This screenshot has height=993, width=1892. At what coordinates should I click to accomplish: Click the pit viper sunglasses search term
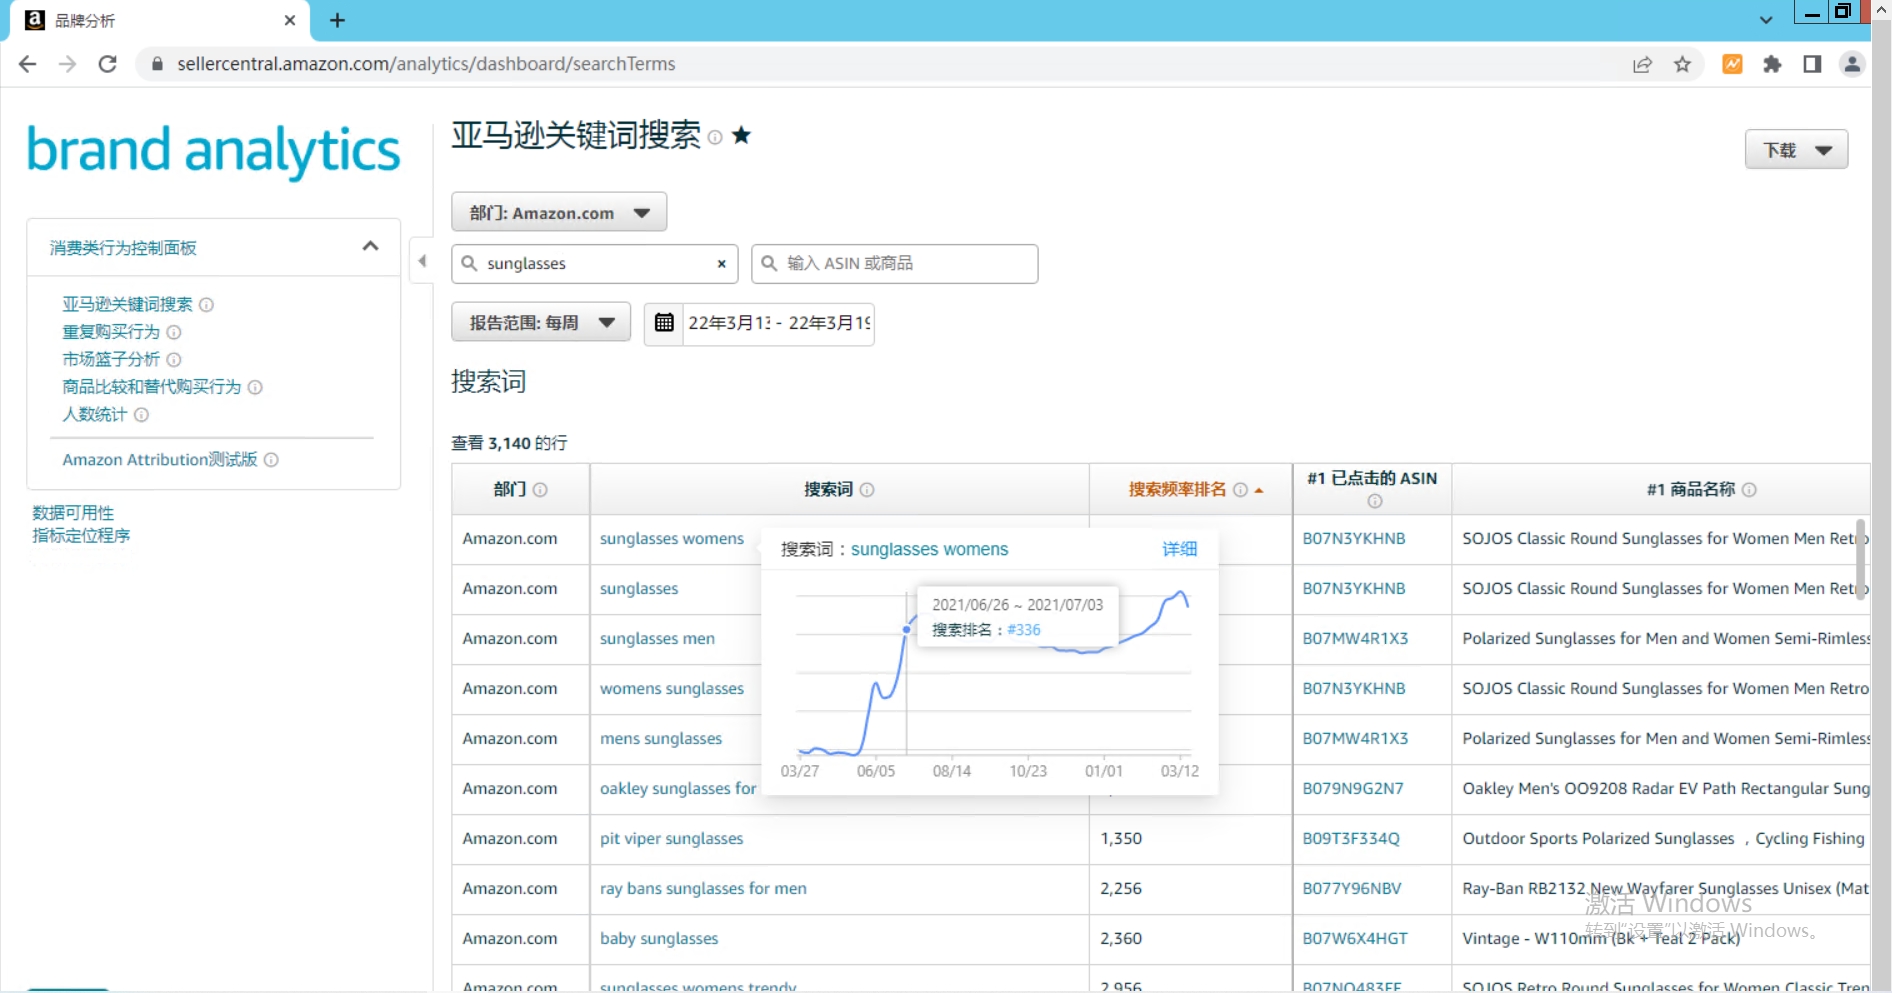[671, 839]
